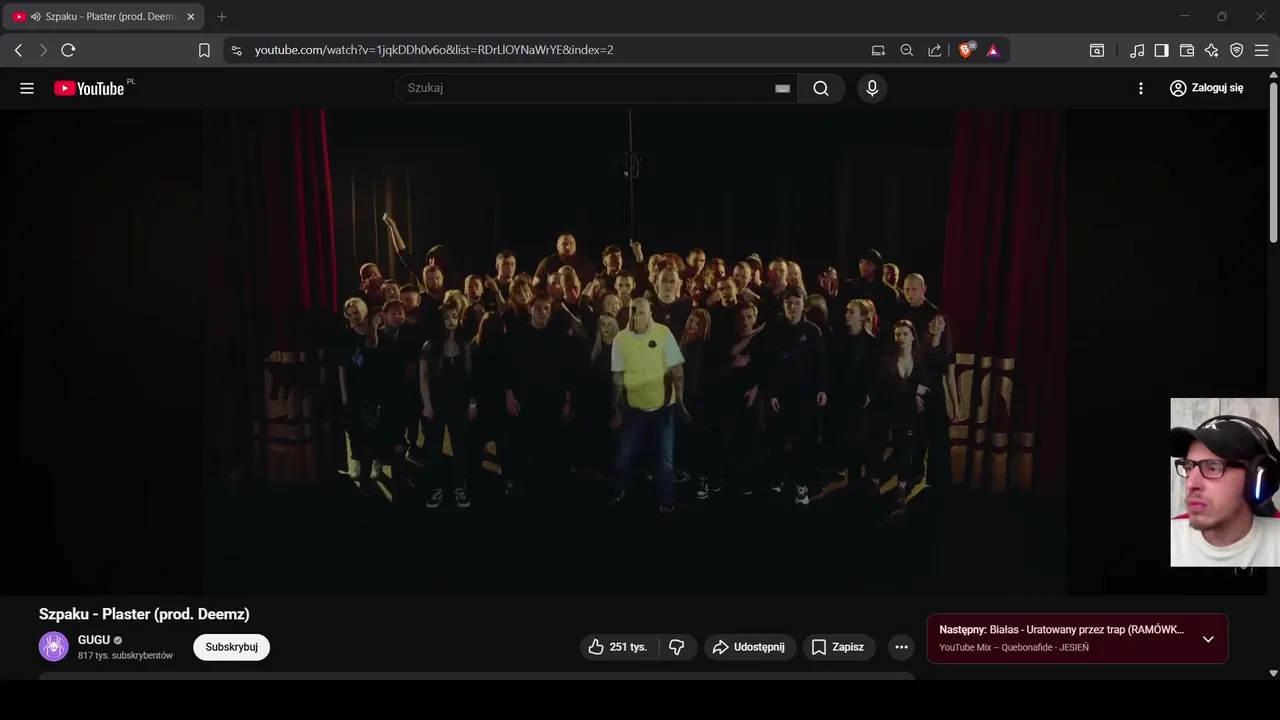Dislike the video with thumbs down

677,647
